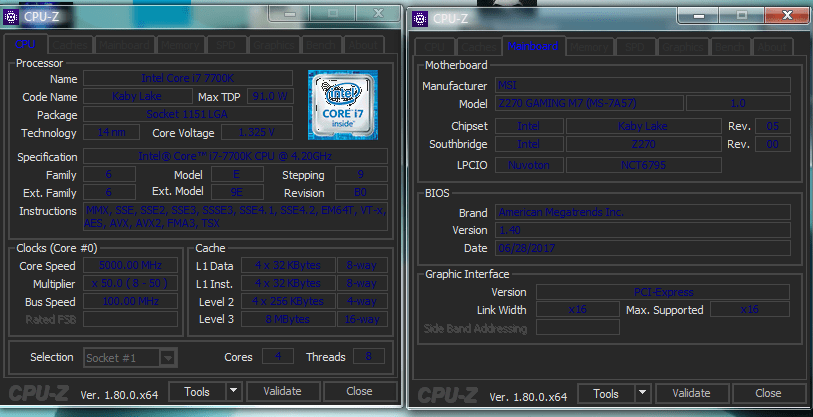Click the Revision value B0
The height and width of the screenshot is (417, 813).
coord(361,192)
